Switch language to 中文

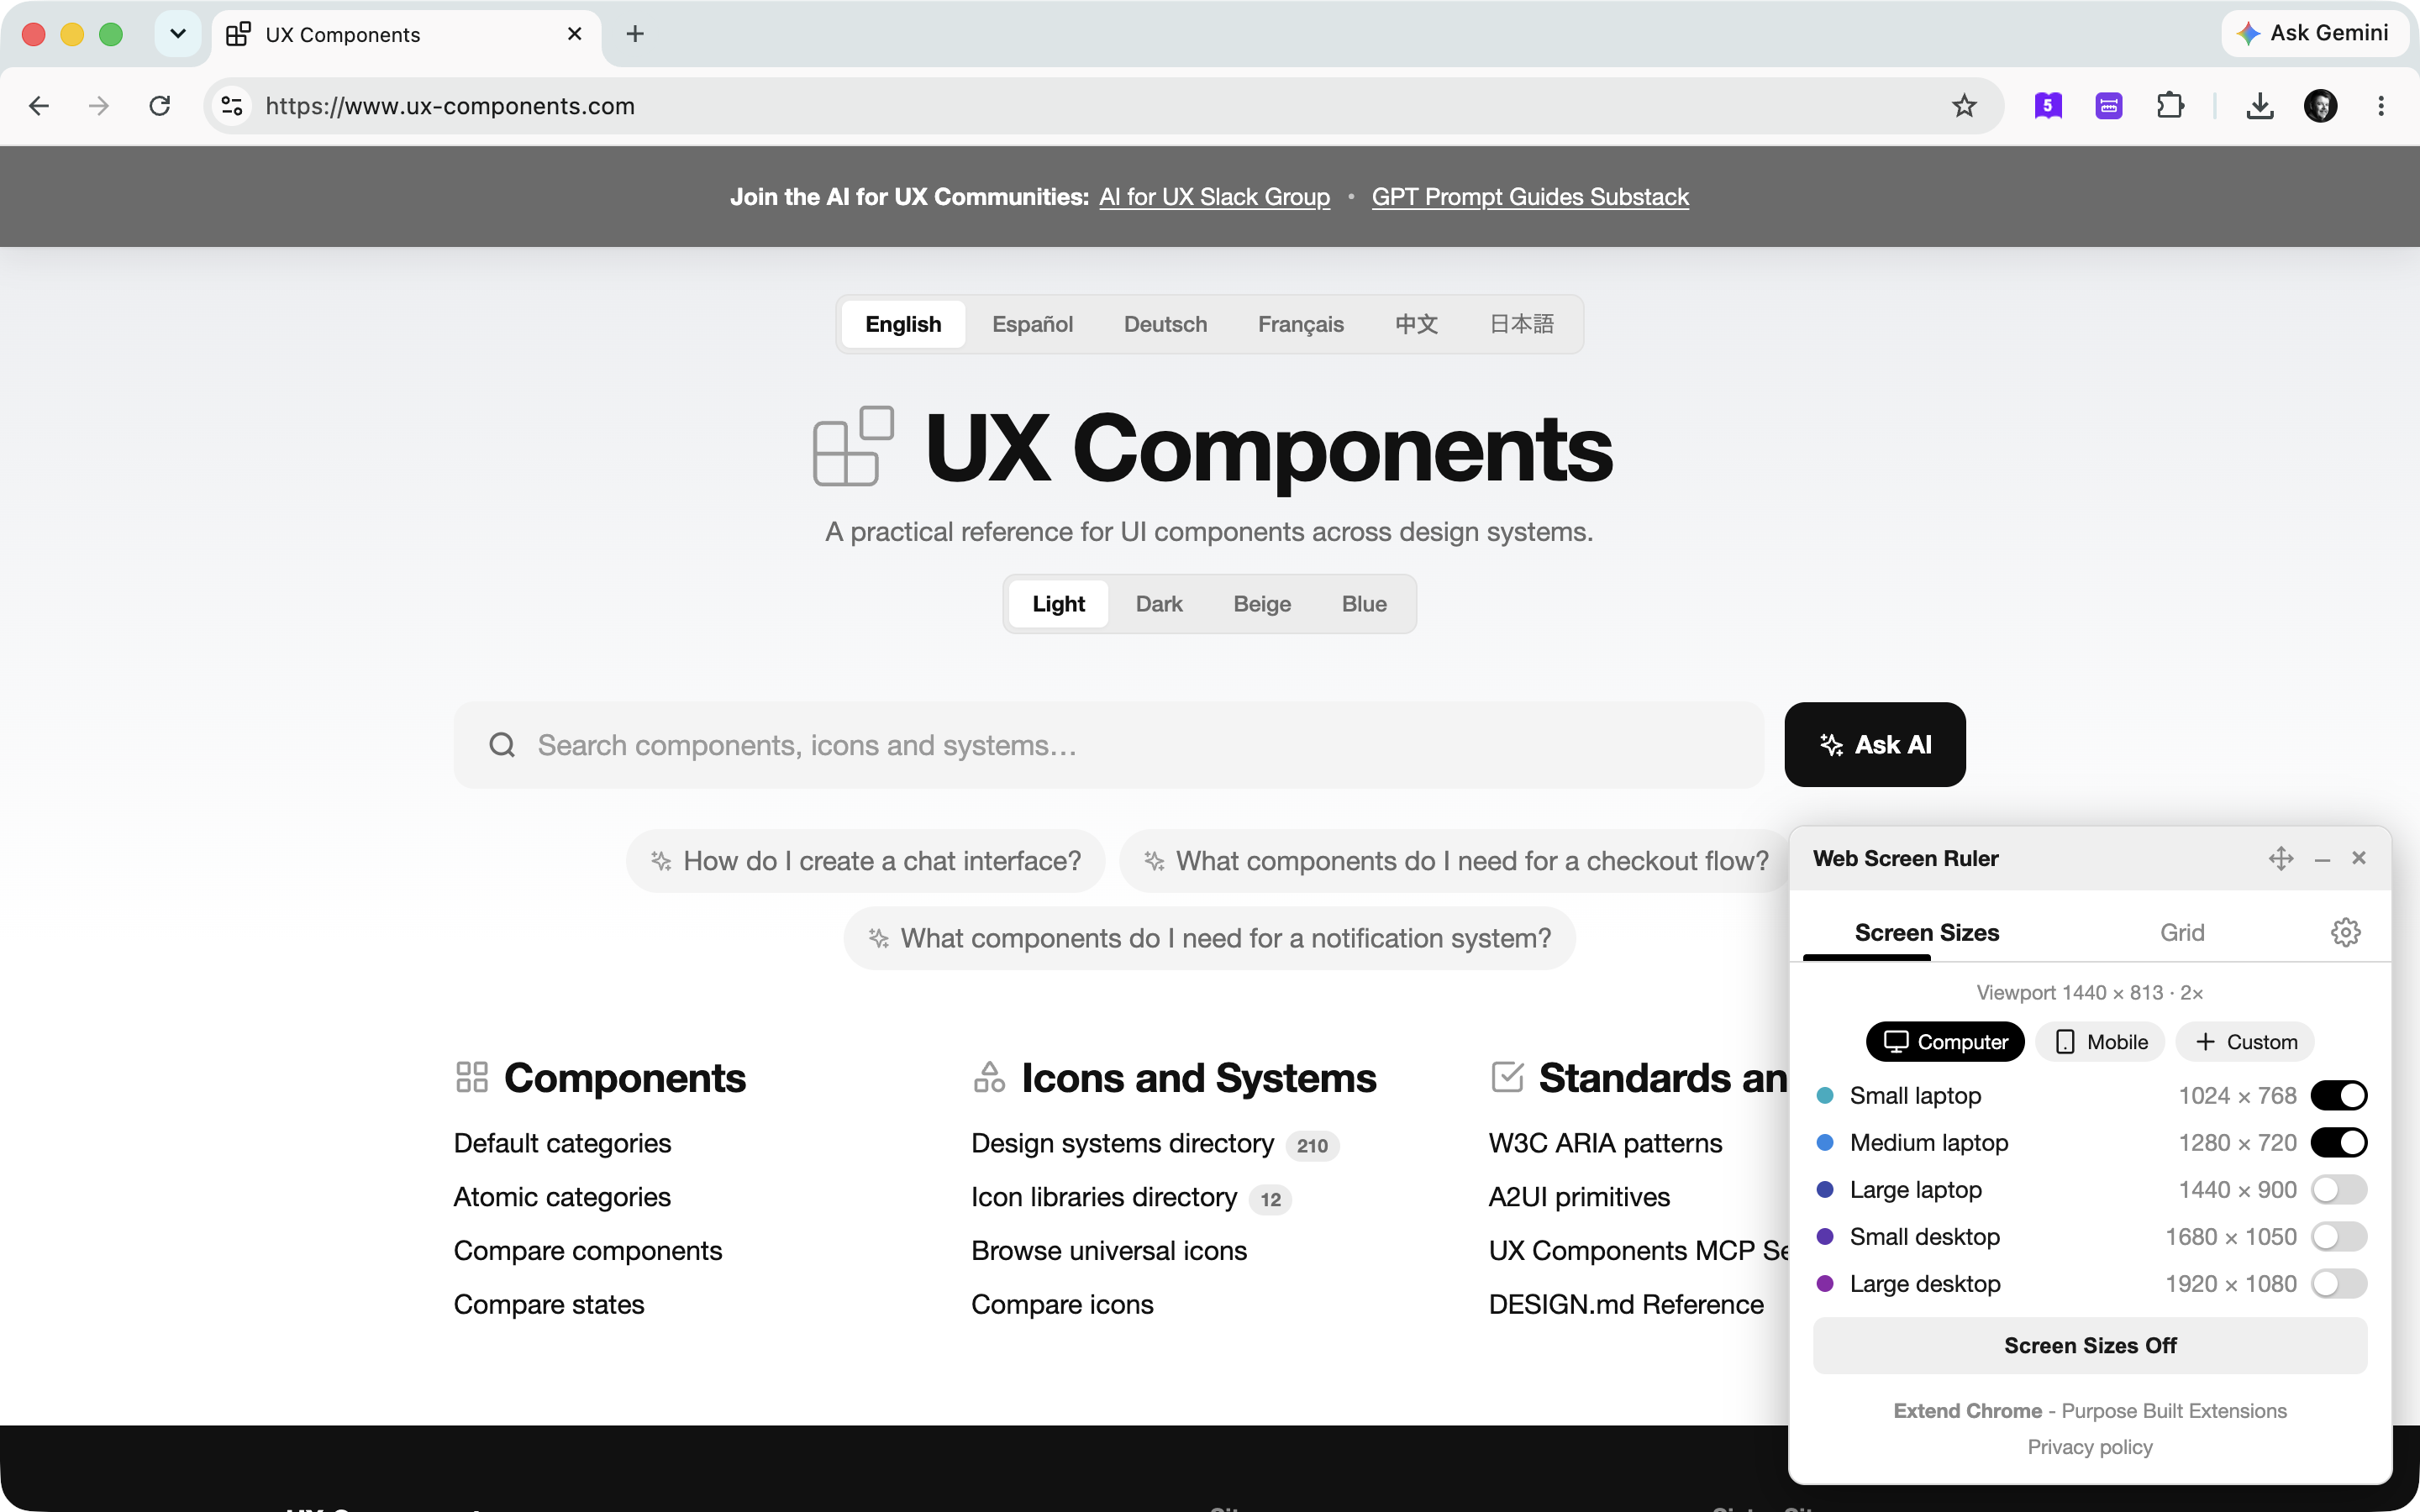coord(1416,324)
